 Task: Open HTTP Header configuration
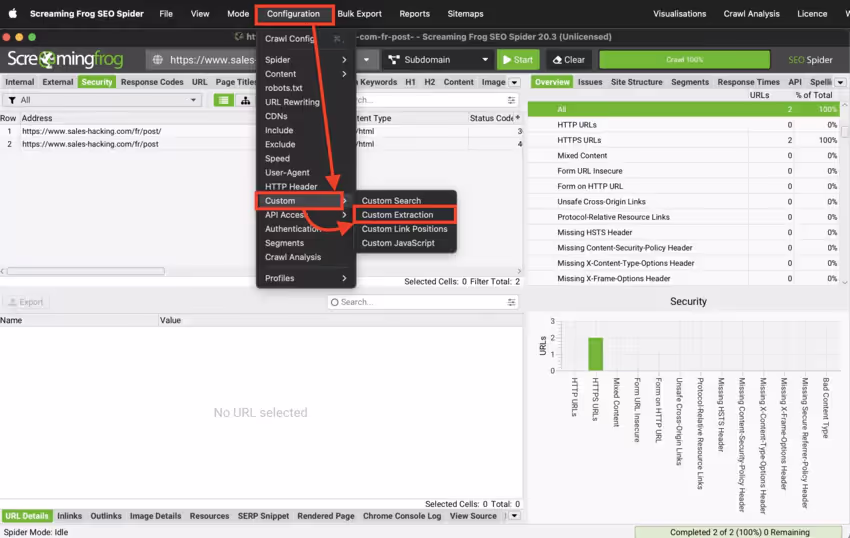(291, 187)
